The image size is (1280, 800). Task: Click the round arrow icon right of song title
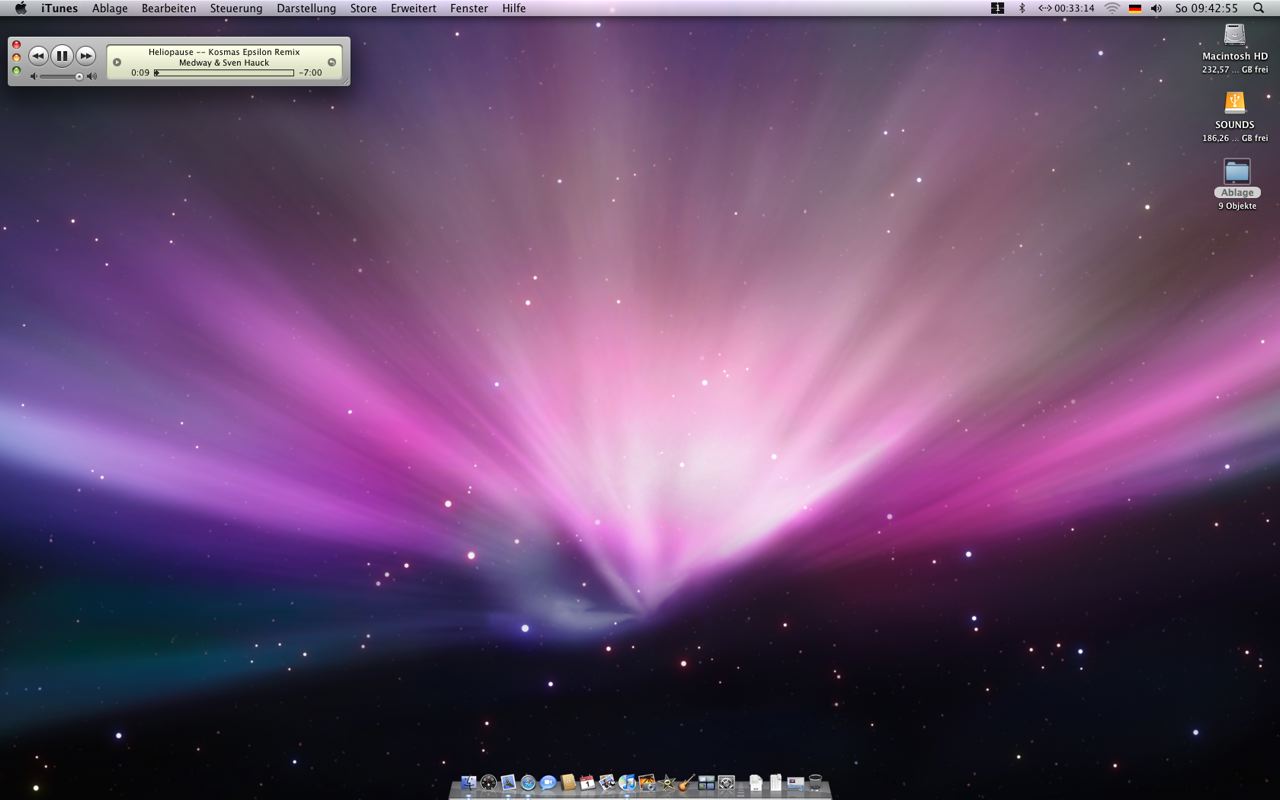332,62
